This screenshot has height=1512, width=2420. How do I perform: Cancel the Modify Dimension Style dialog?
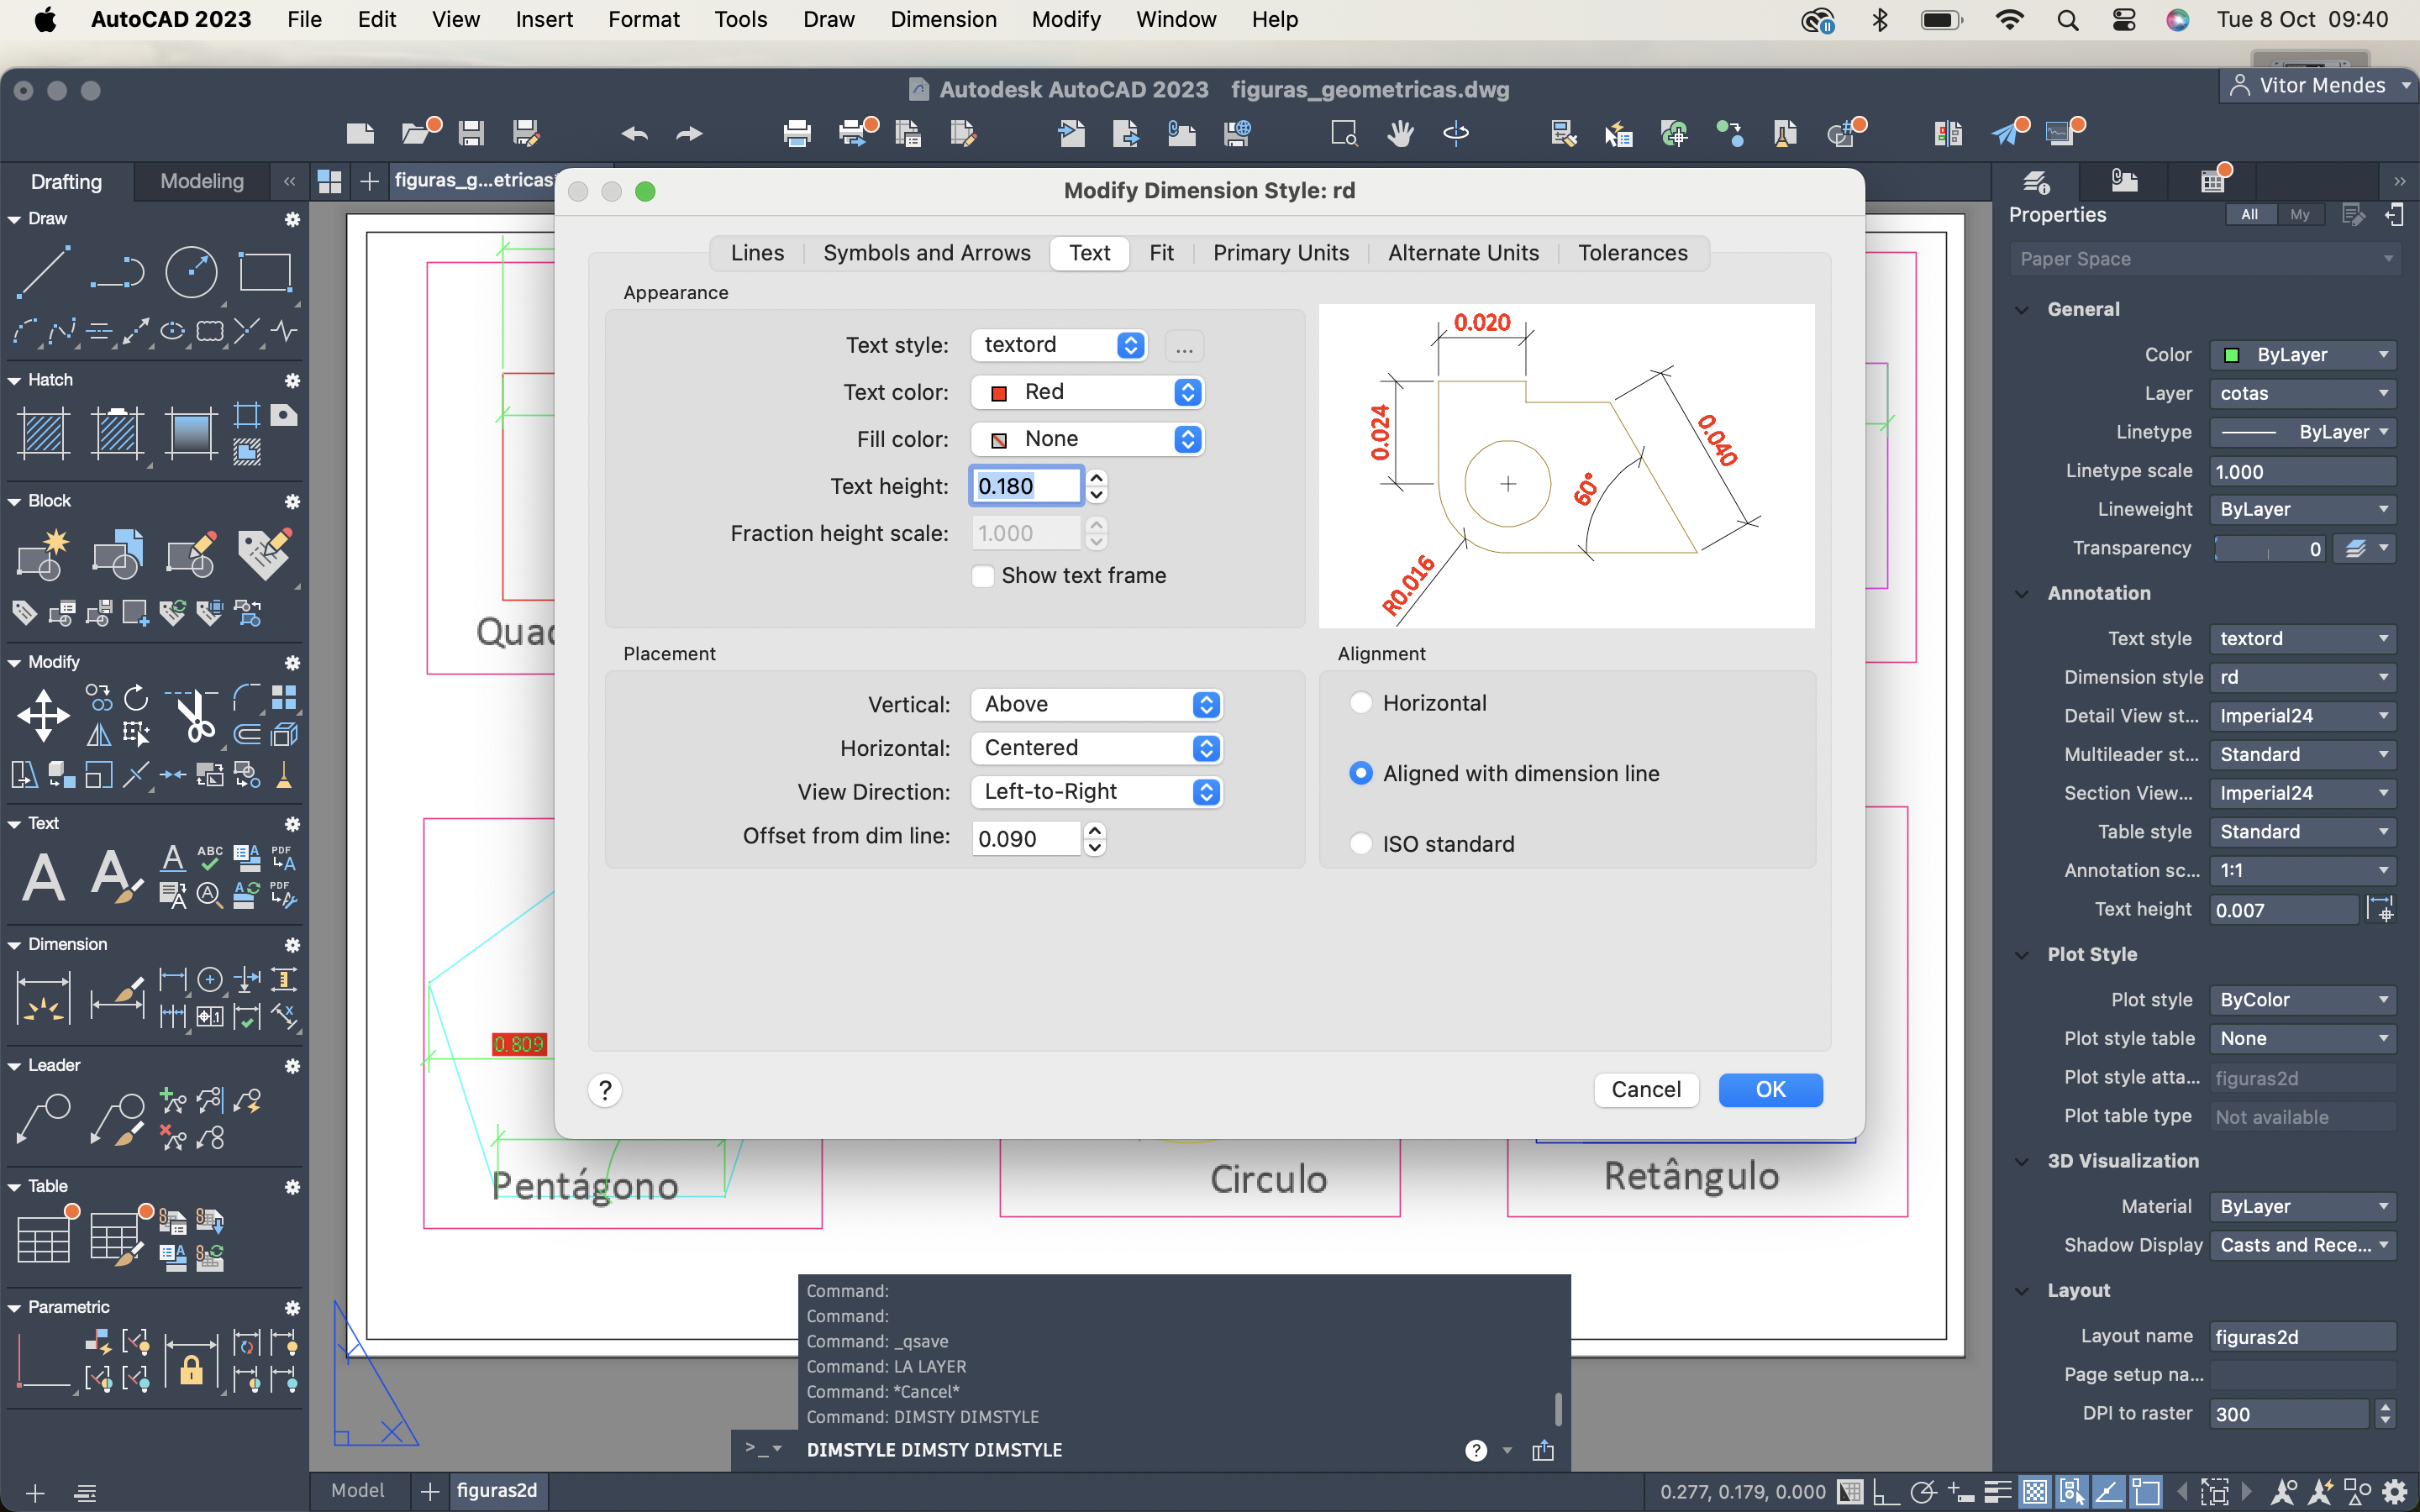[1646, 1090]
